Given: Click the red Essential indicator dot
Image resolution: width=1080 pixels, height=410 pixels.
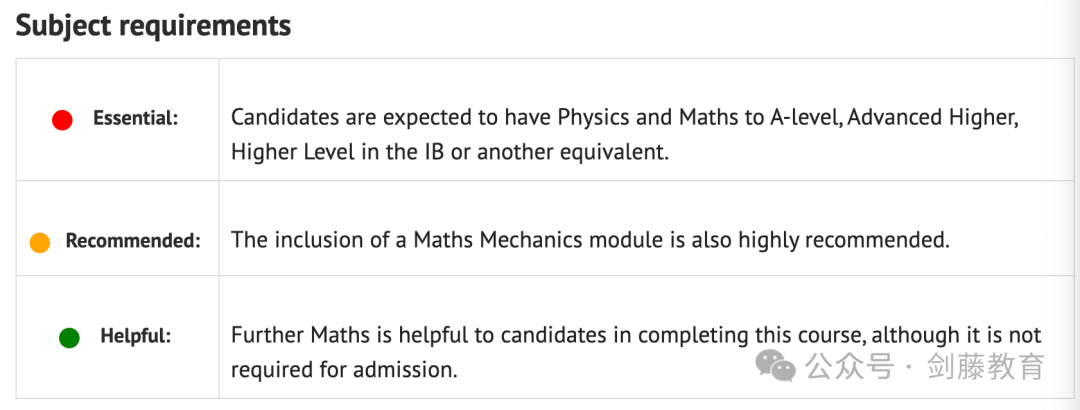Looking at the screenshot, I should point(62,120).
